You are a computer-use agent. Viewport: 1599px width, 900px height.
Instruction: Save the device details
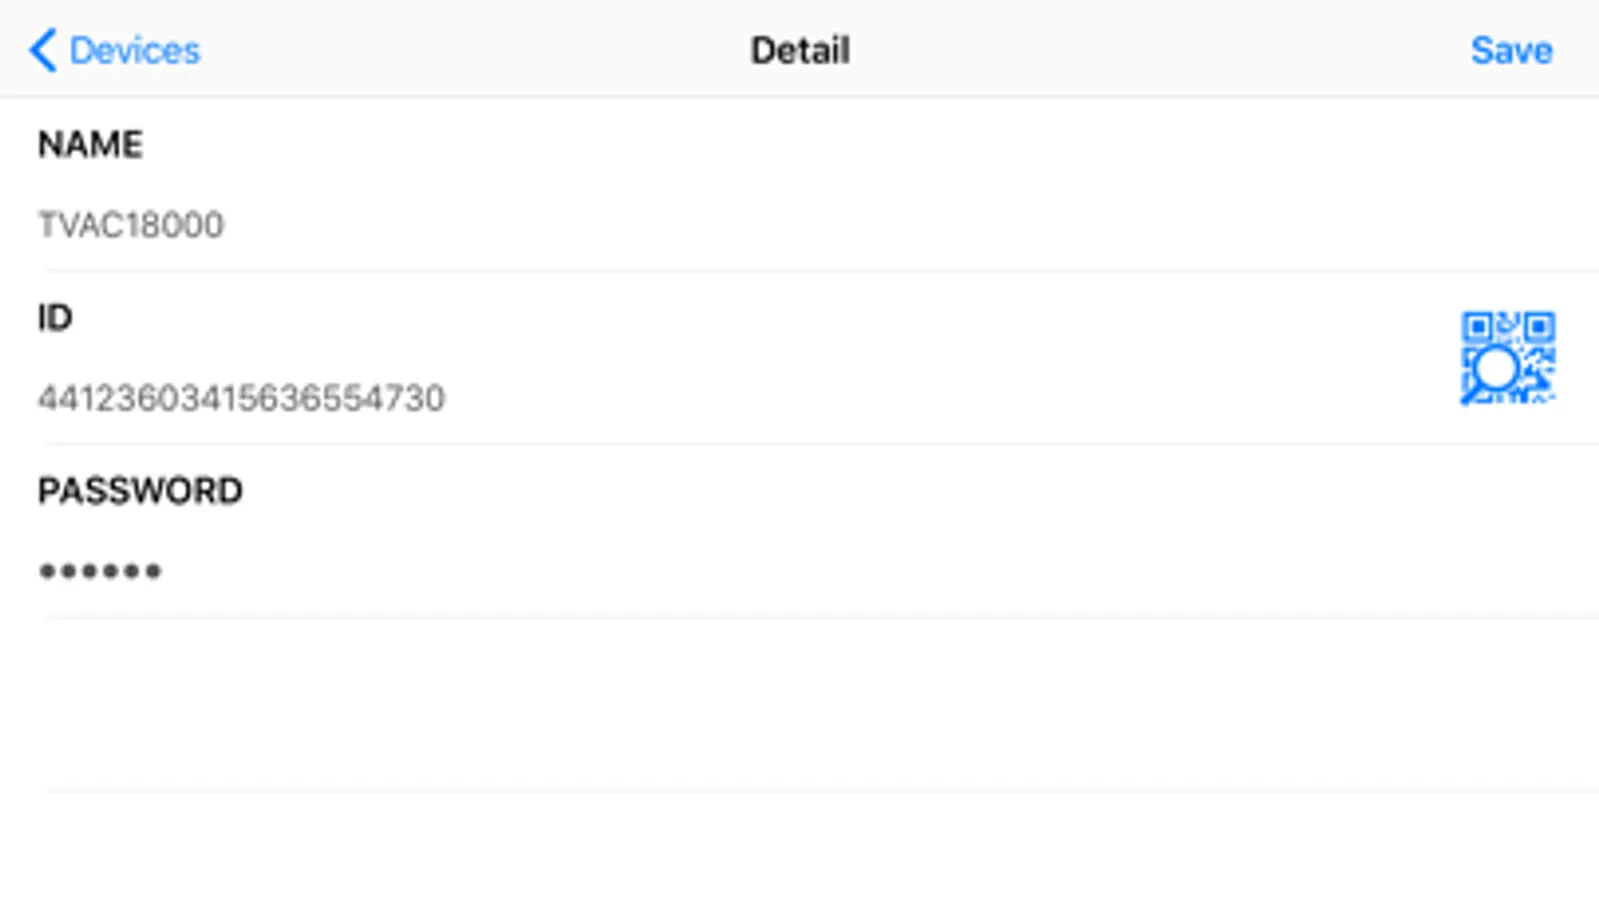pyautogui.click(x=1511, y=50)
